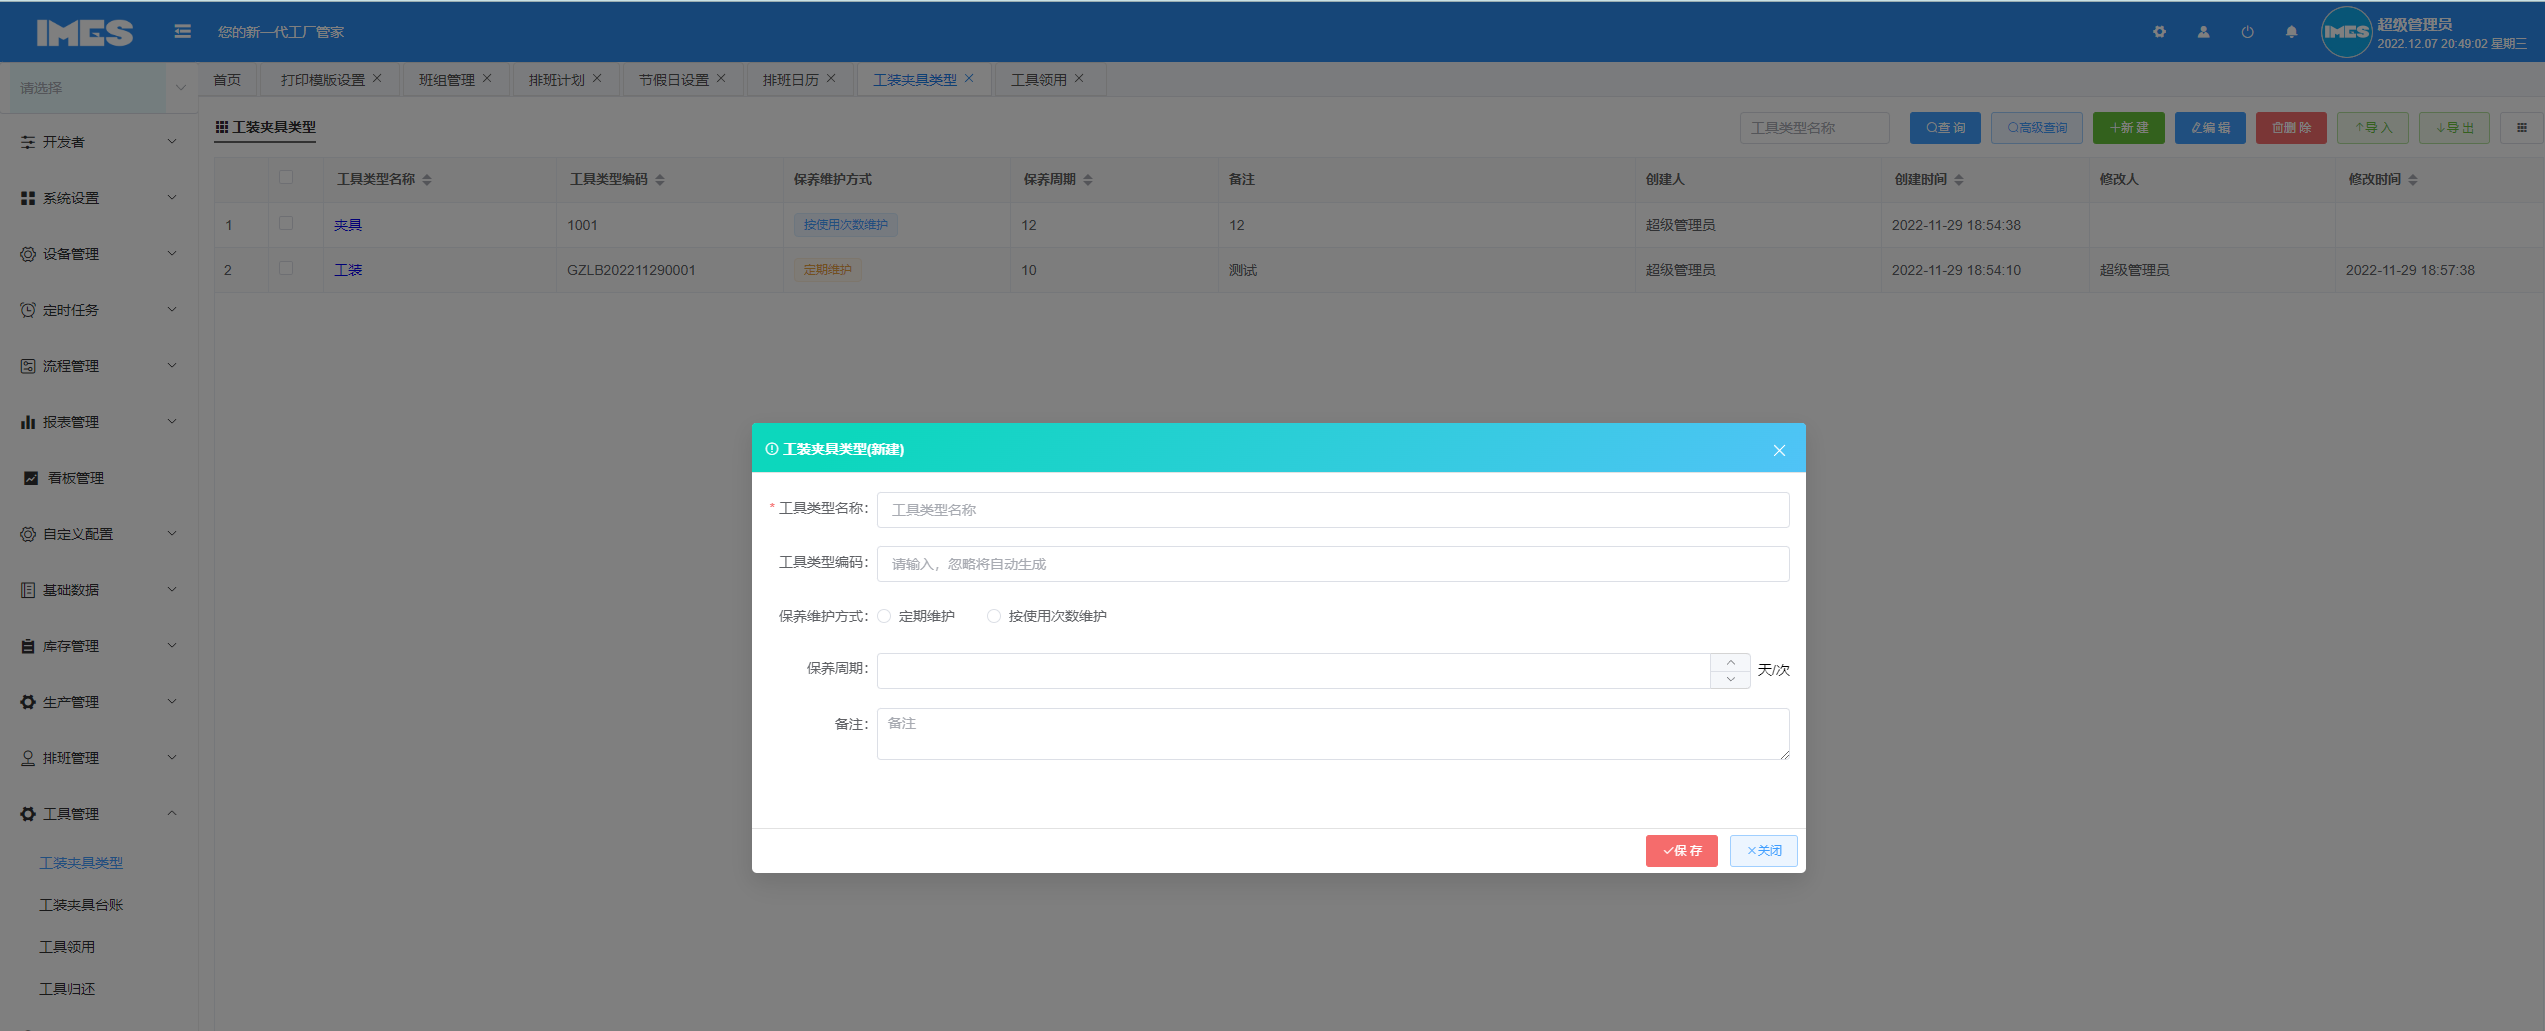Image resolution: width=2545 pixels, height=1031 pixels.
Task: Close the 排班计划 tab
Action: (597, 78)
